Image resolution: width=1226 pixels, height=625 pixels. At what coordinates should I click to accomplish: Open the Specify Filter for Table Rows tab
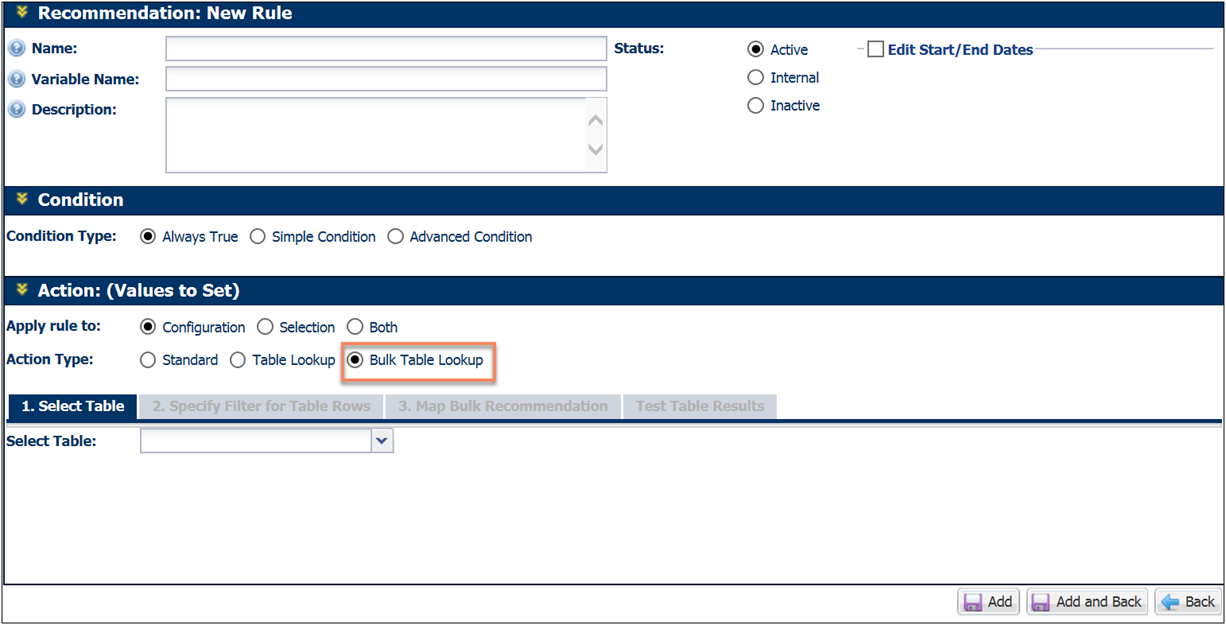[260, 406]
